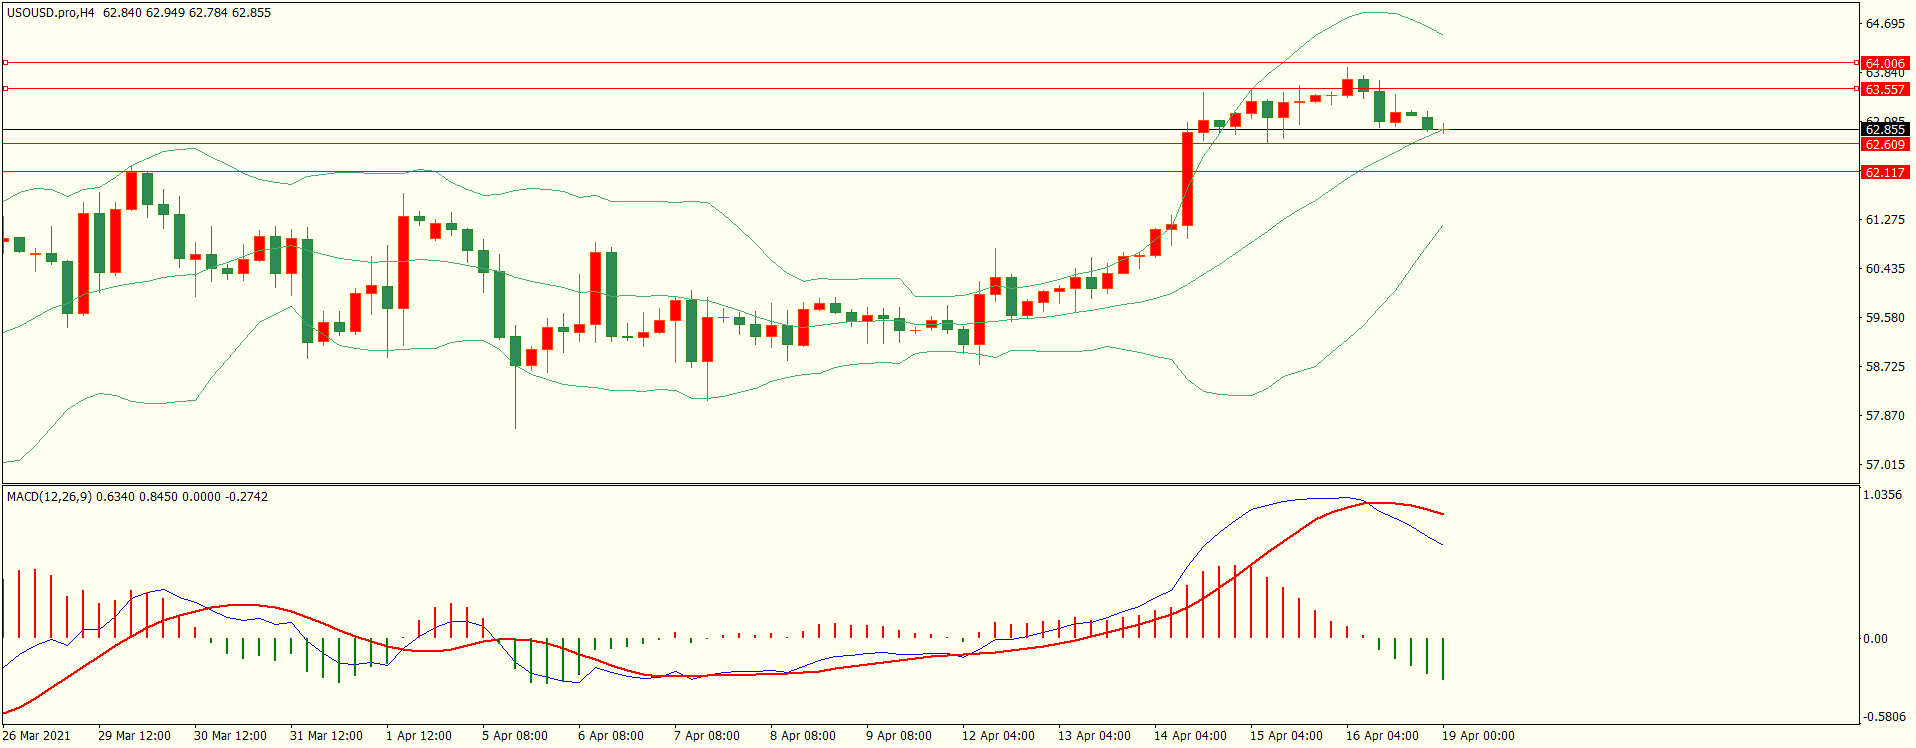Select the tall red 14 Apr breakout candle

(x=1187, y=179)
